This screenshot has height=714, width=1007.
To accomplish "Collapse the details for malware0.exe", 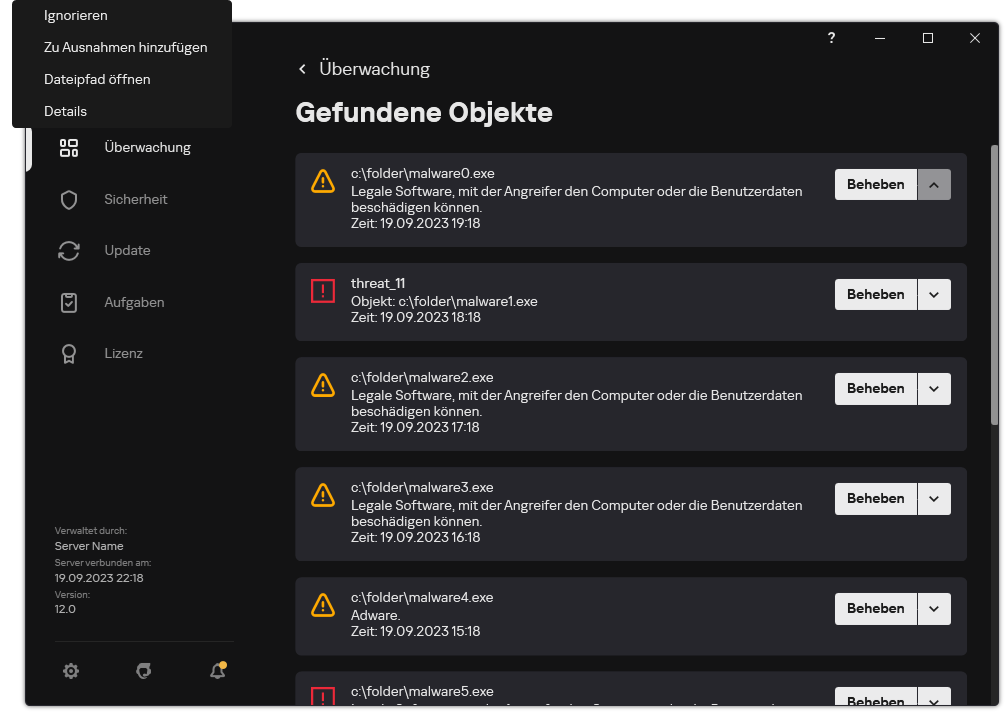I will pos(934,184).
